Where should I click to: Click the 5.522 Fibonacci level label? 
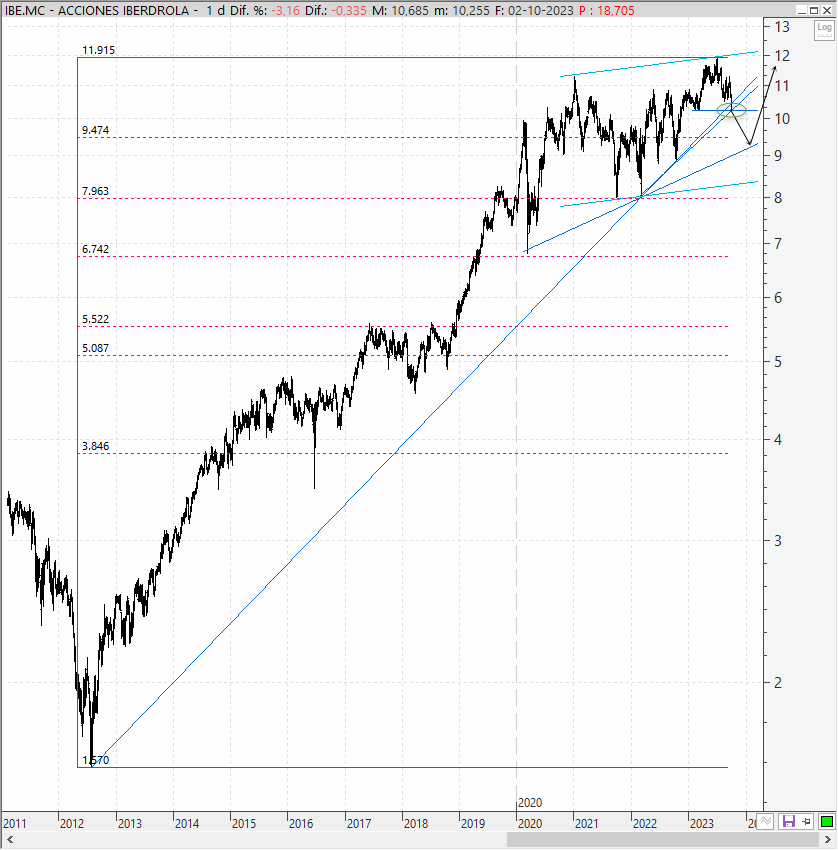coord(95,319)
